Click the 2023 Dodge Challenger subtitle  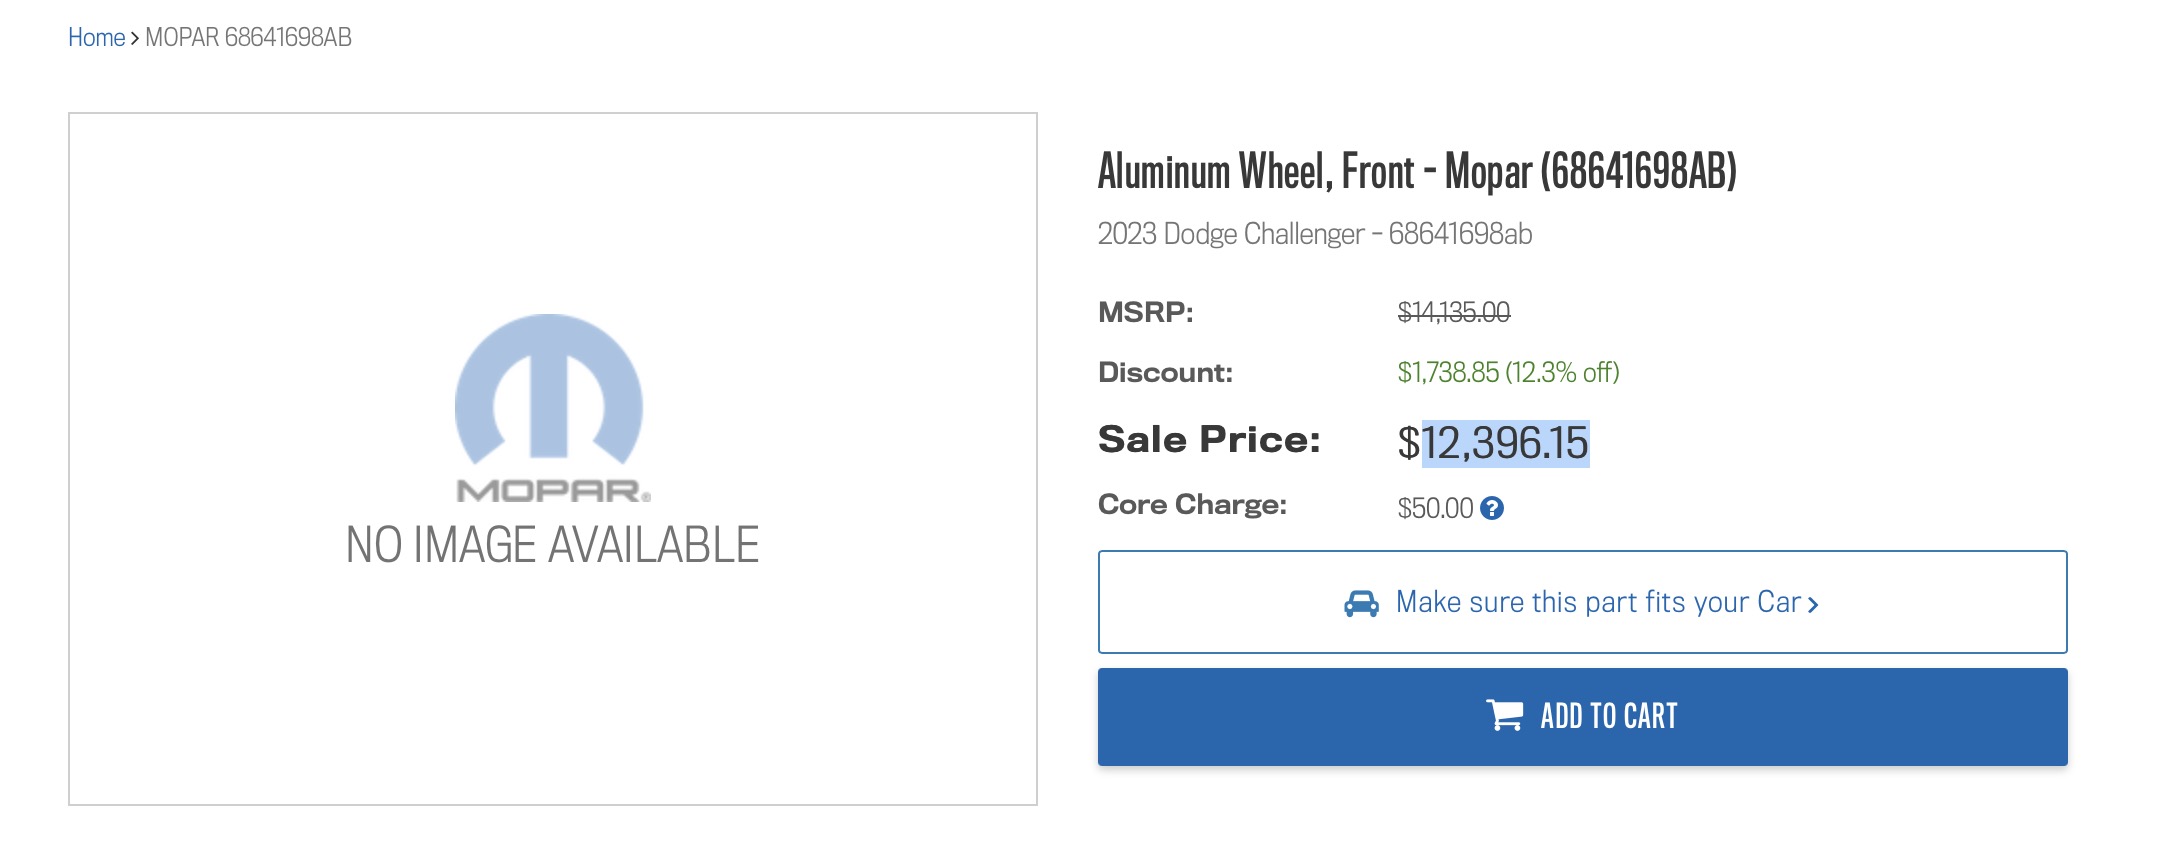pos(1315,234)
